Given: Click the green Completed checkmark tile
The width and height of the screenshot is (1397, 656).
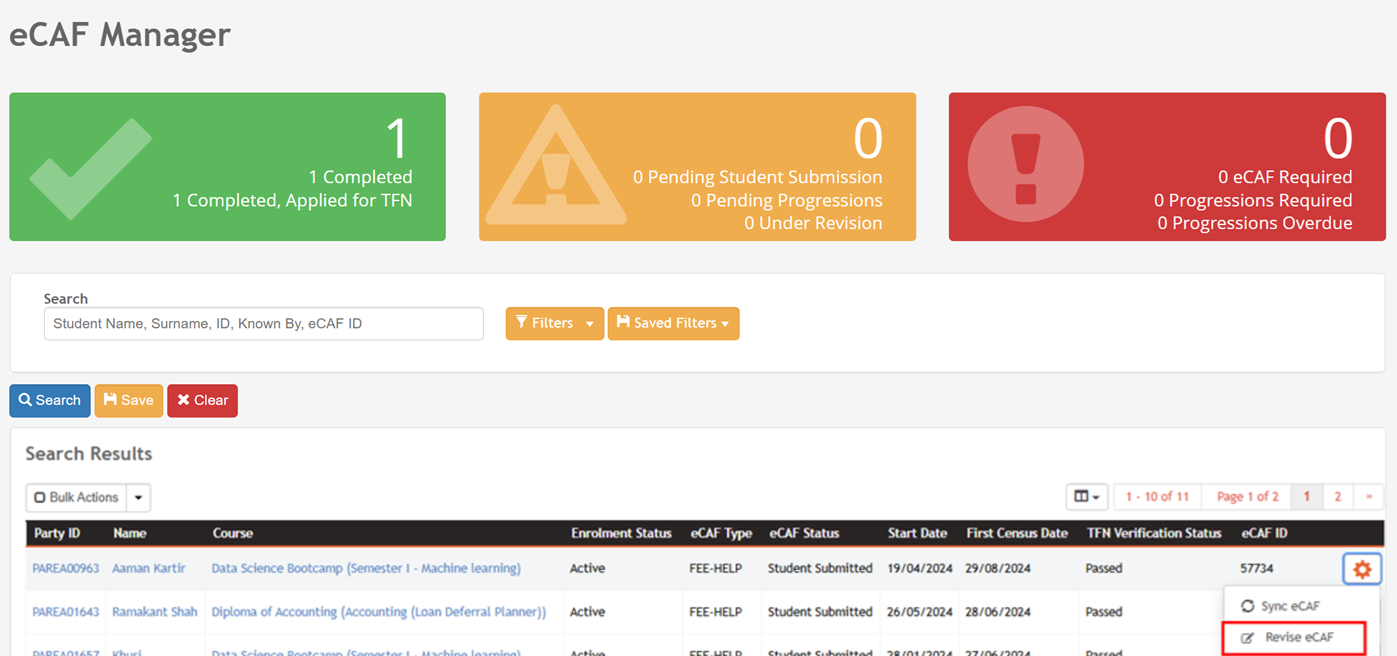Looking at the screenshot, I should (x=227, y=167).
